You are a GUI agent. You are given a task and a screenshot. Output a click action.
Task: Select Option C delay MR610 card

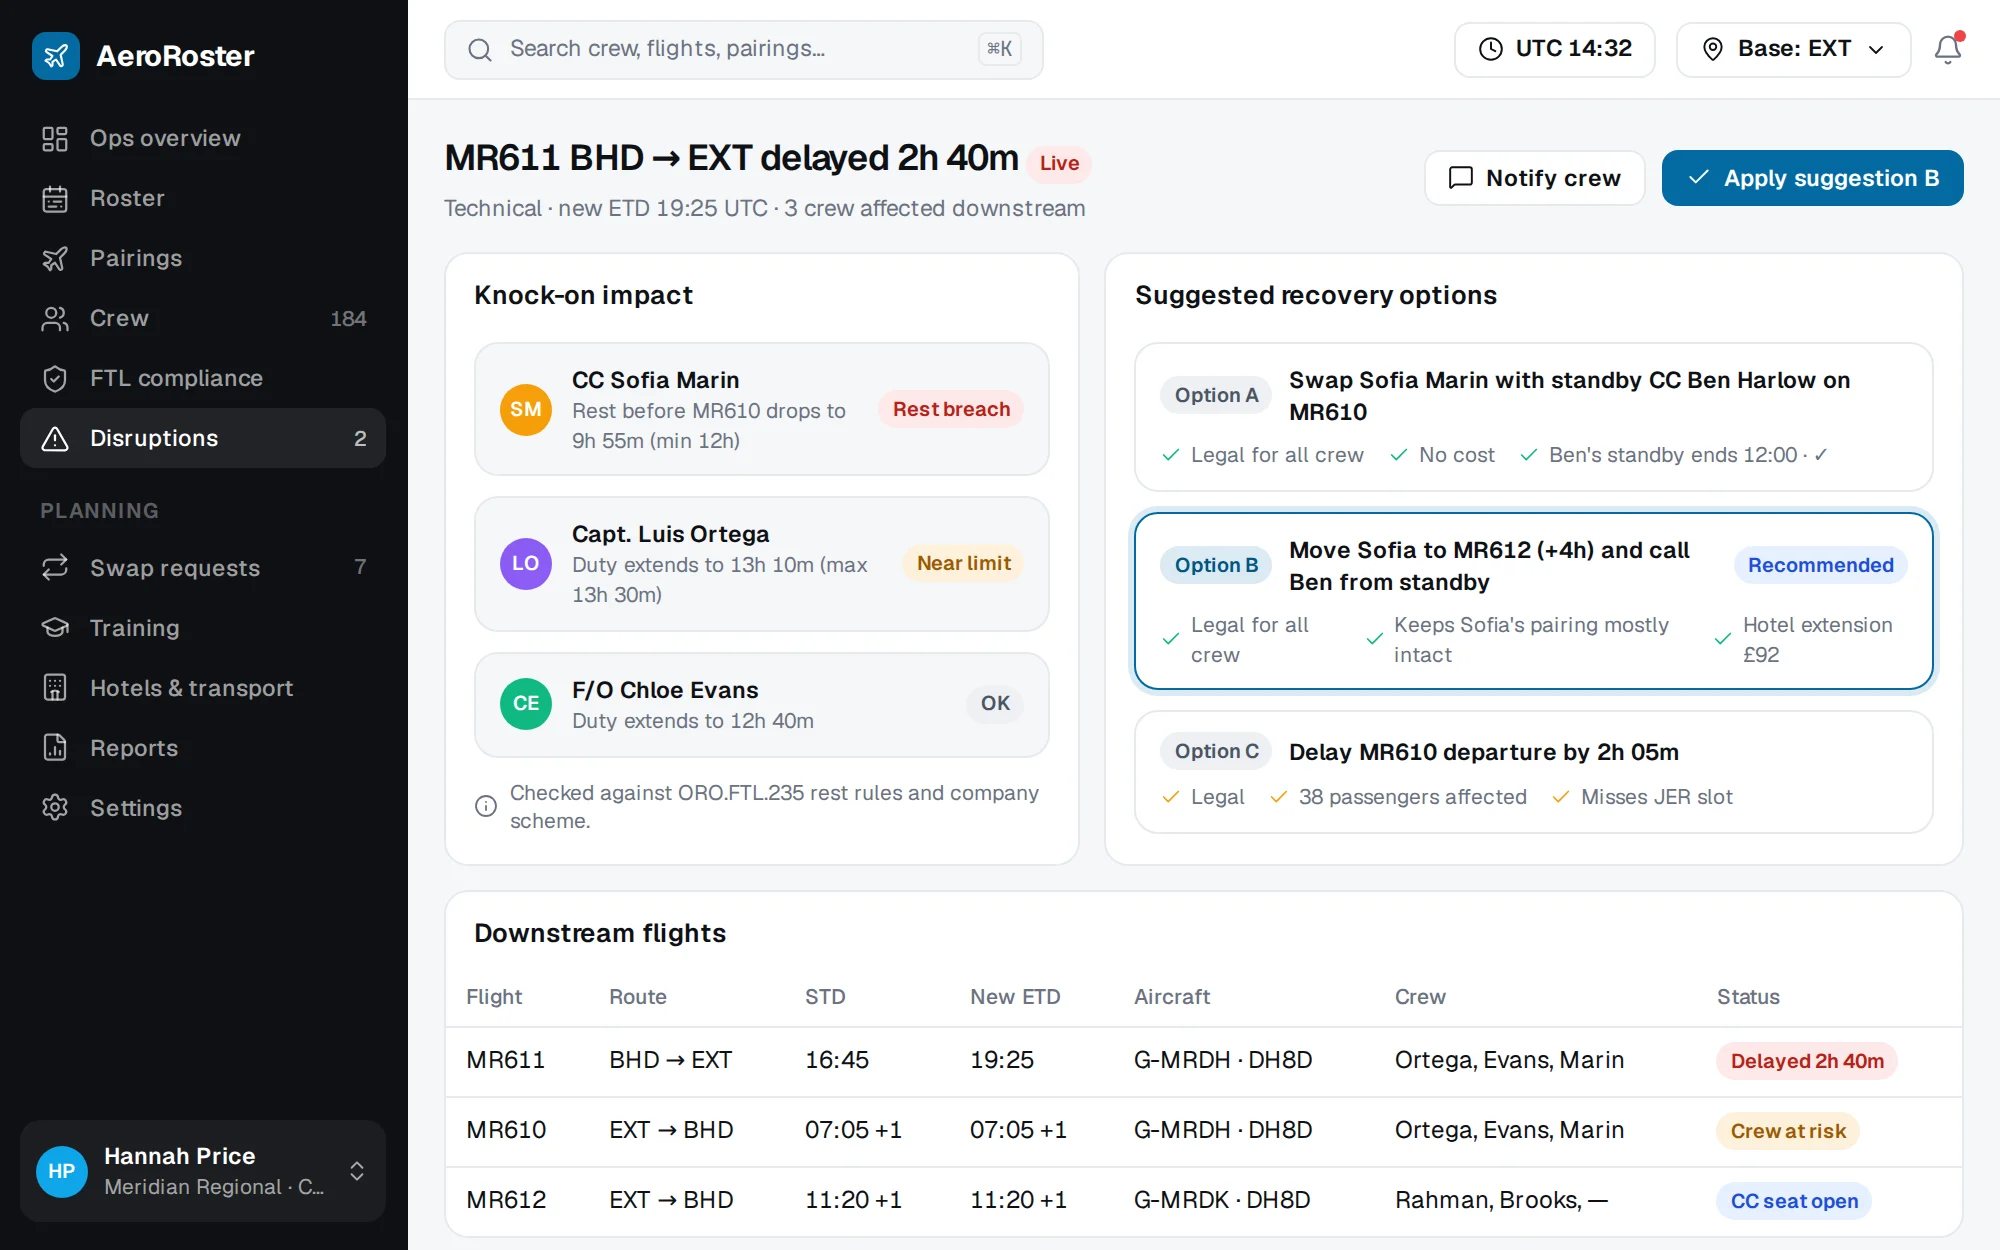click(1533, 772)
